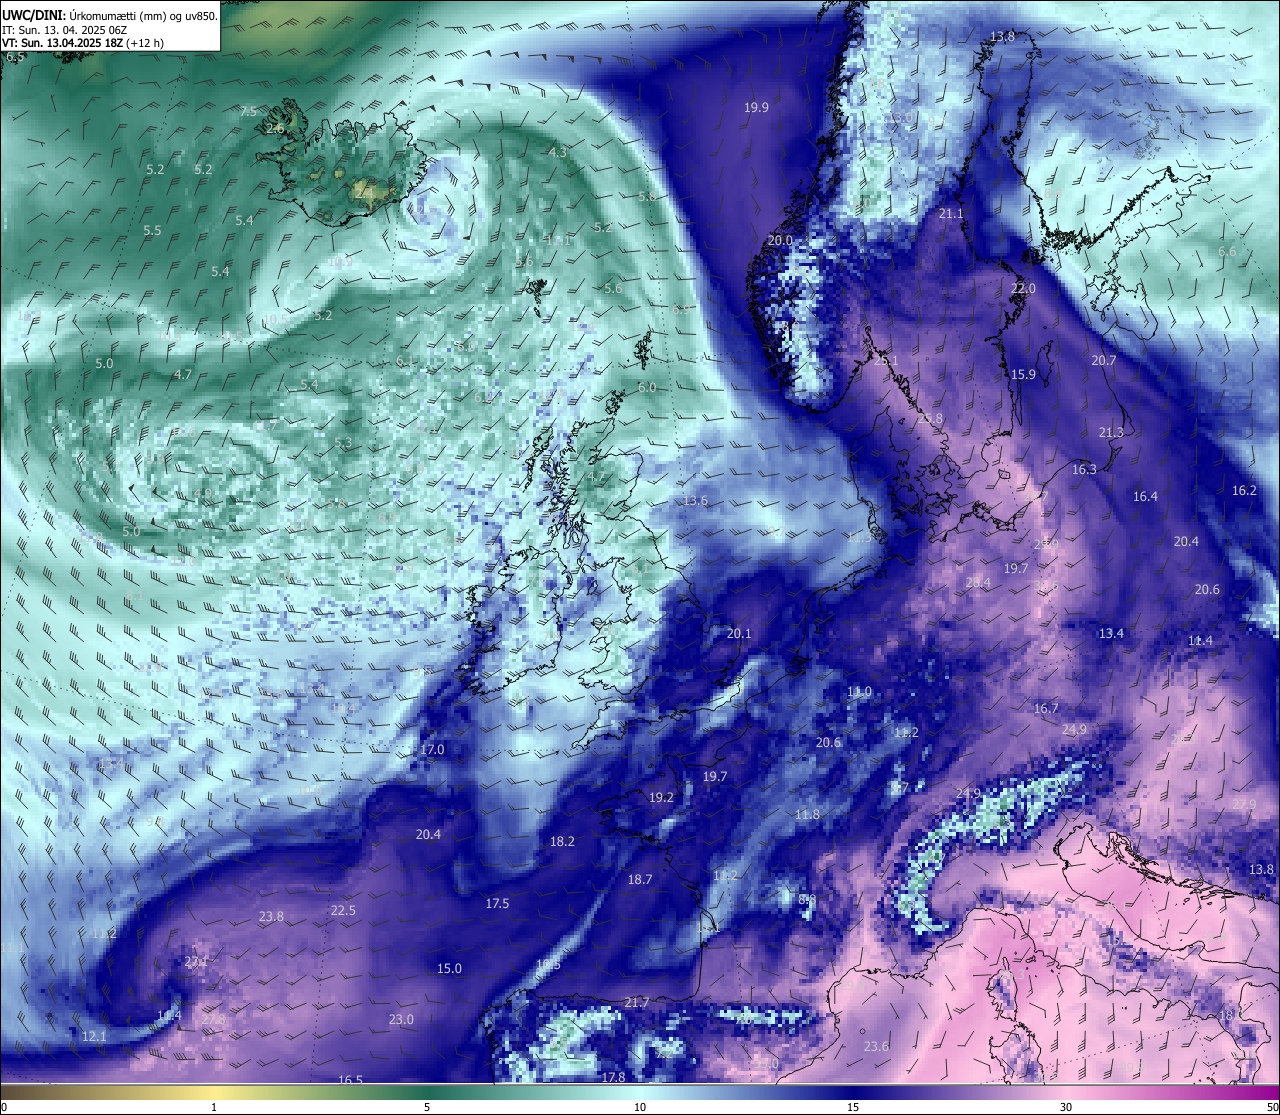Click the colorbar tick label '0'
This screenshot has width=1280, height=1115.
click(x=3, y=1107)
